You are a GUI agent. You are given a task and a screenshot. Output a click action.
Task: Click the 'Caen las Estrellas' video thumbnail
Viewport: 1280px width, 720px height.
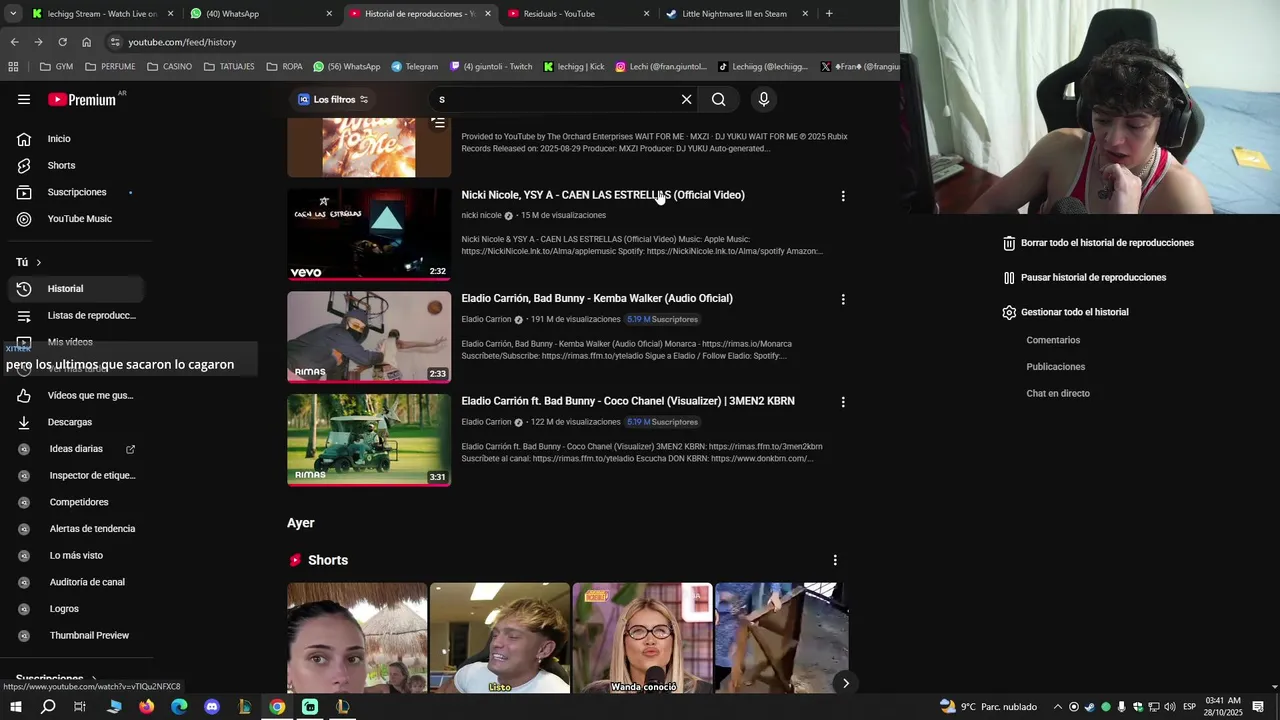tap(369, 233)
